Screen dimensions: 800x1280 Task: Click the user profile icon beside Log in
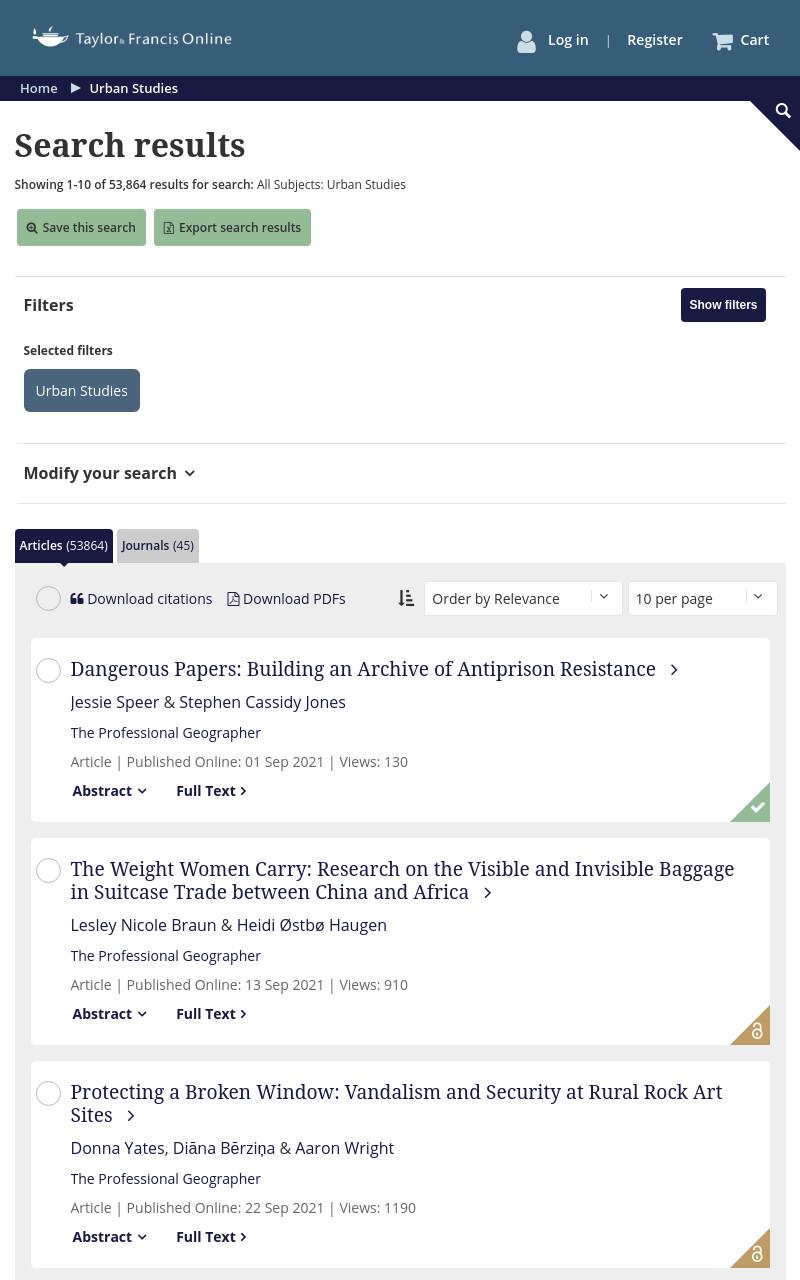click(526, 41)
